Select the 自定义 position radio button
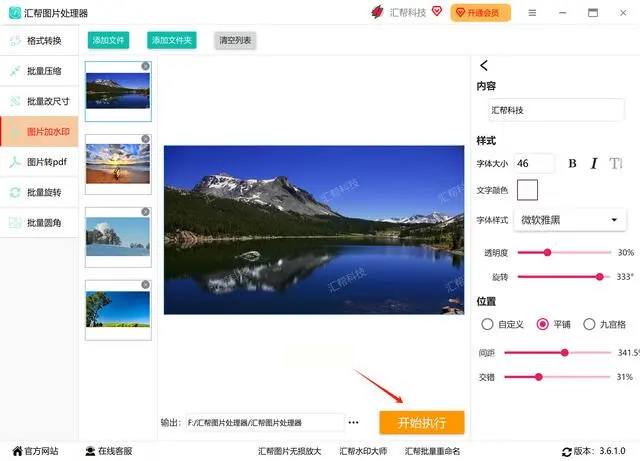 tap(487, 324)
